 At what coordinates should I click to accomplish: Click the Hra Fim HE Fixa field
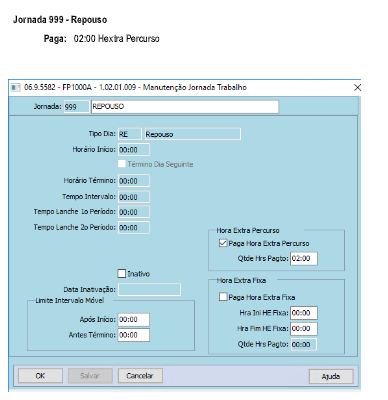pyautogui.click(x=304, y=328)
